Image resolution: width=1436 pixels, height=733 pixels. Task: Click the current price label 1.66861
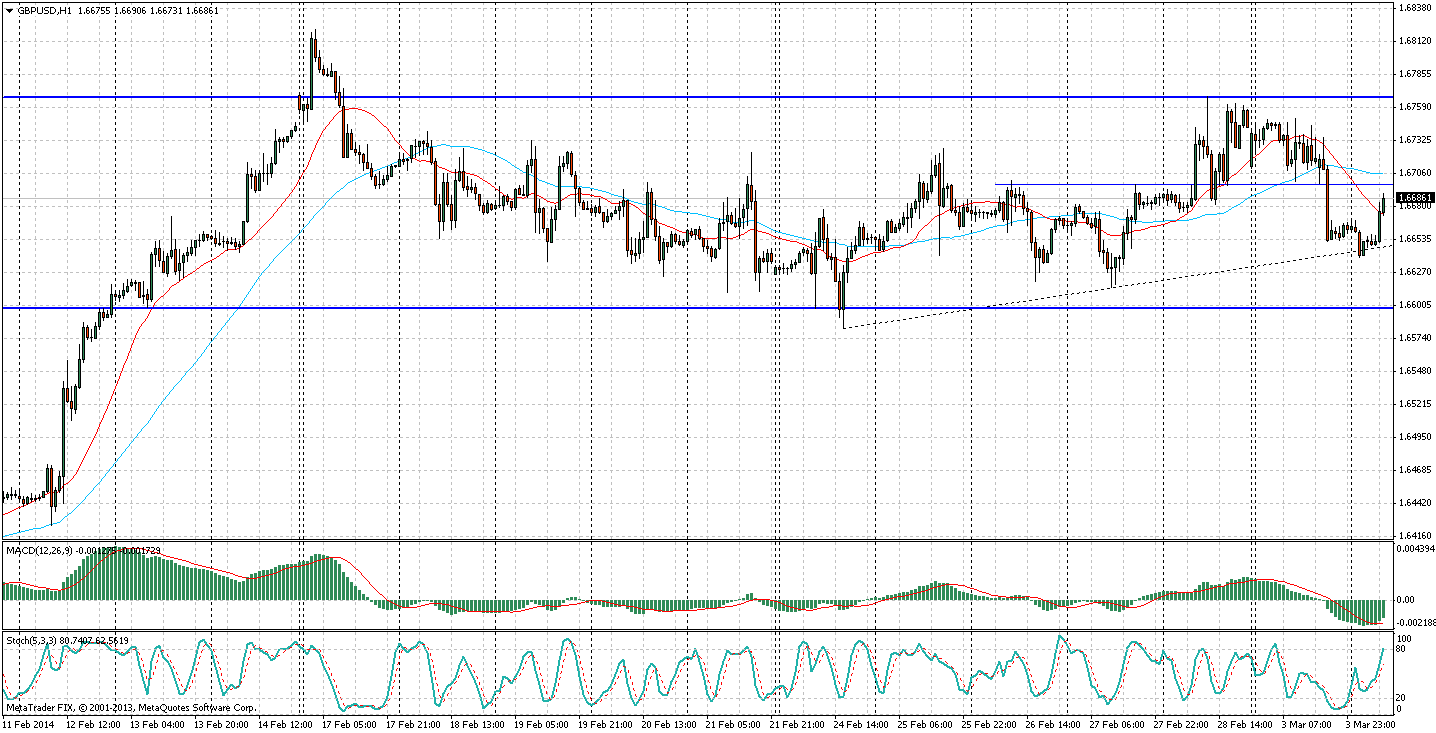1414,198
